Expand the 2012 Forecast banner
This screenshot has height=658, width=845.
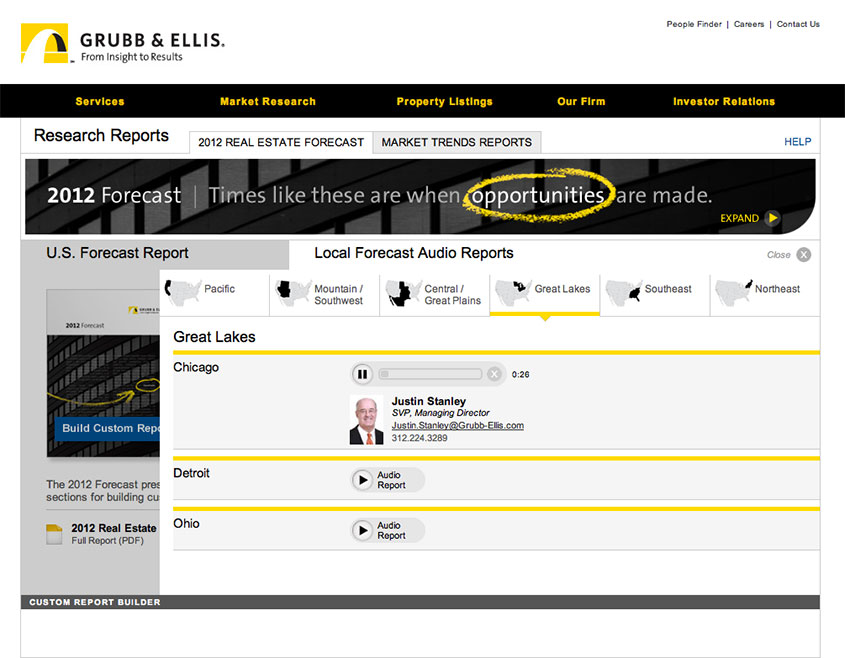[771, 218]
